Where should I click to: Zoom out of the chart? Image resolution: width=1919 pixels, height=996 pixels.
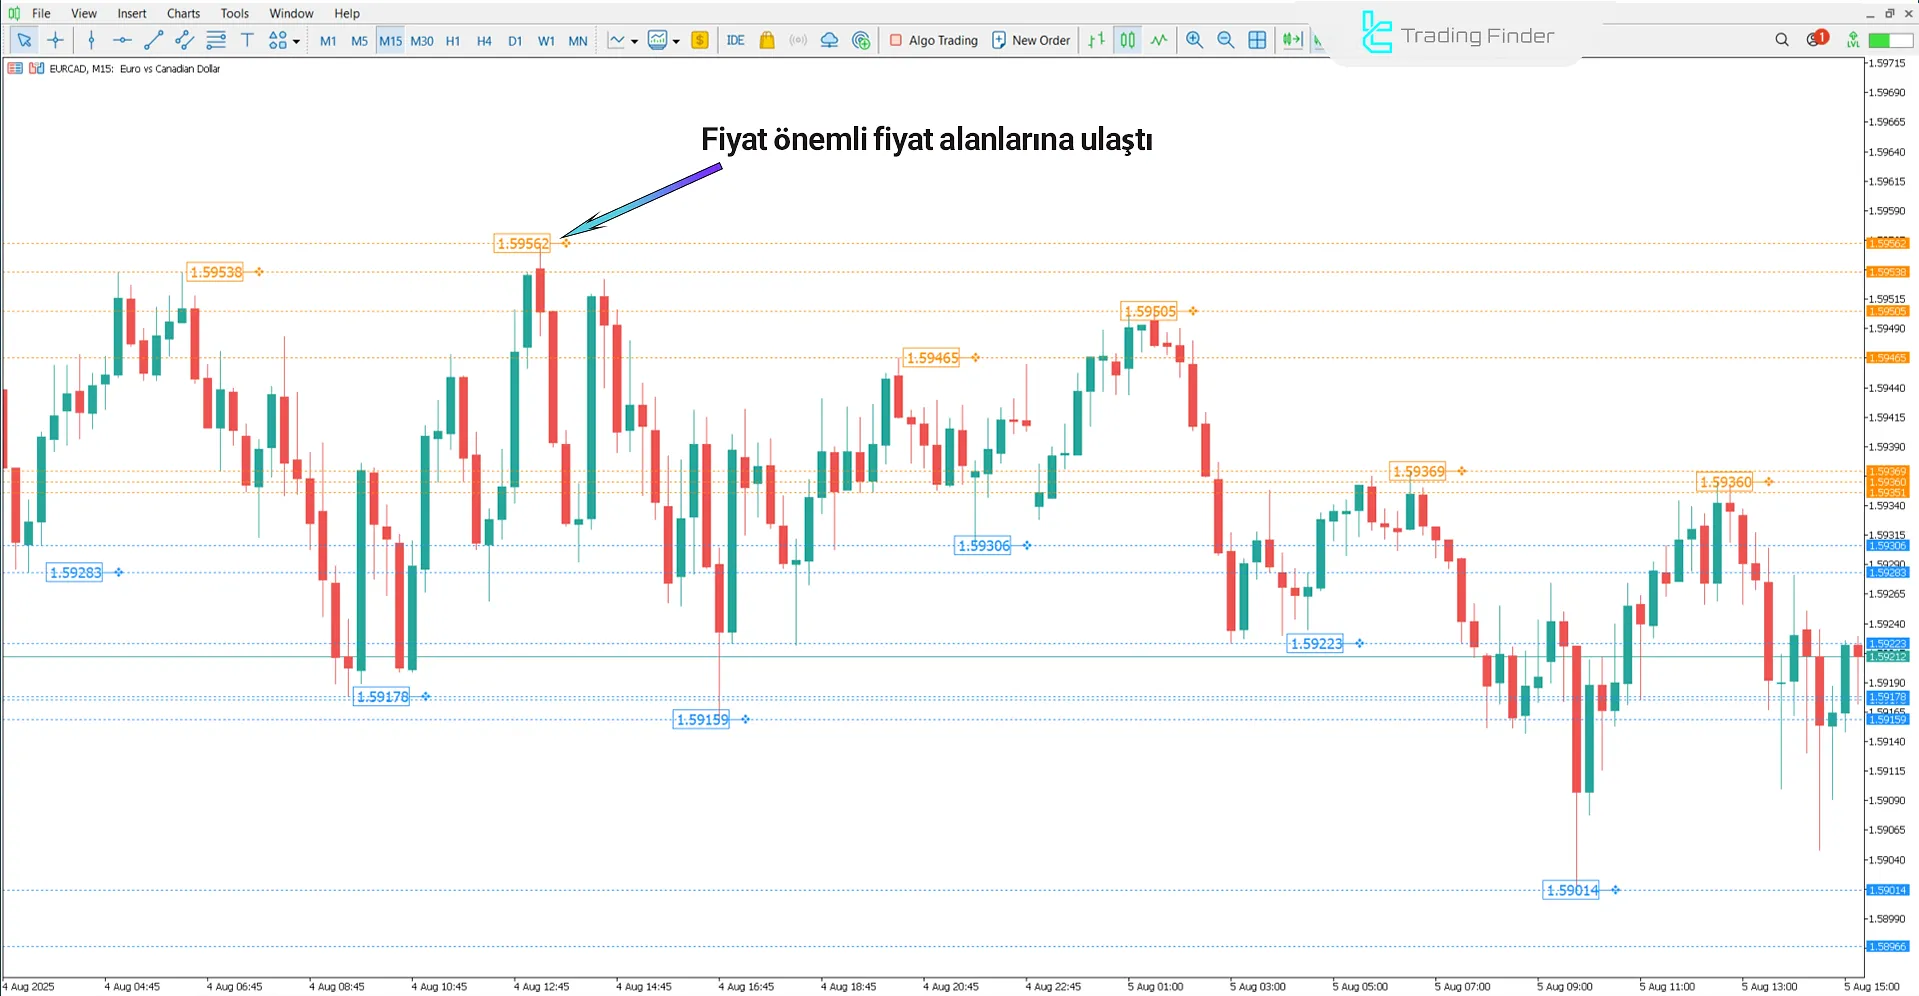(x=1225, y=40)
